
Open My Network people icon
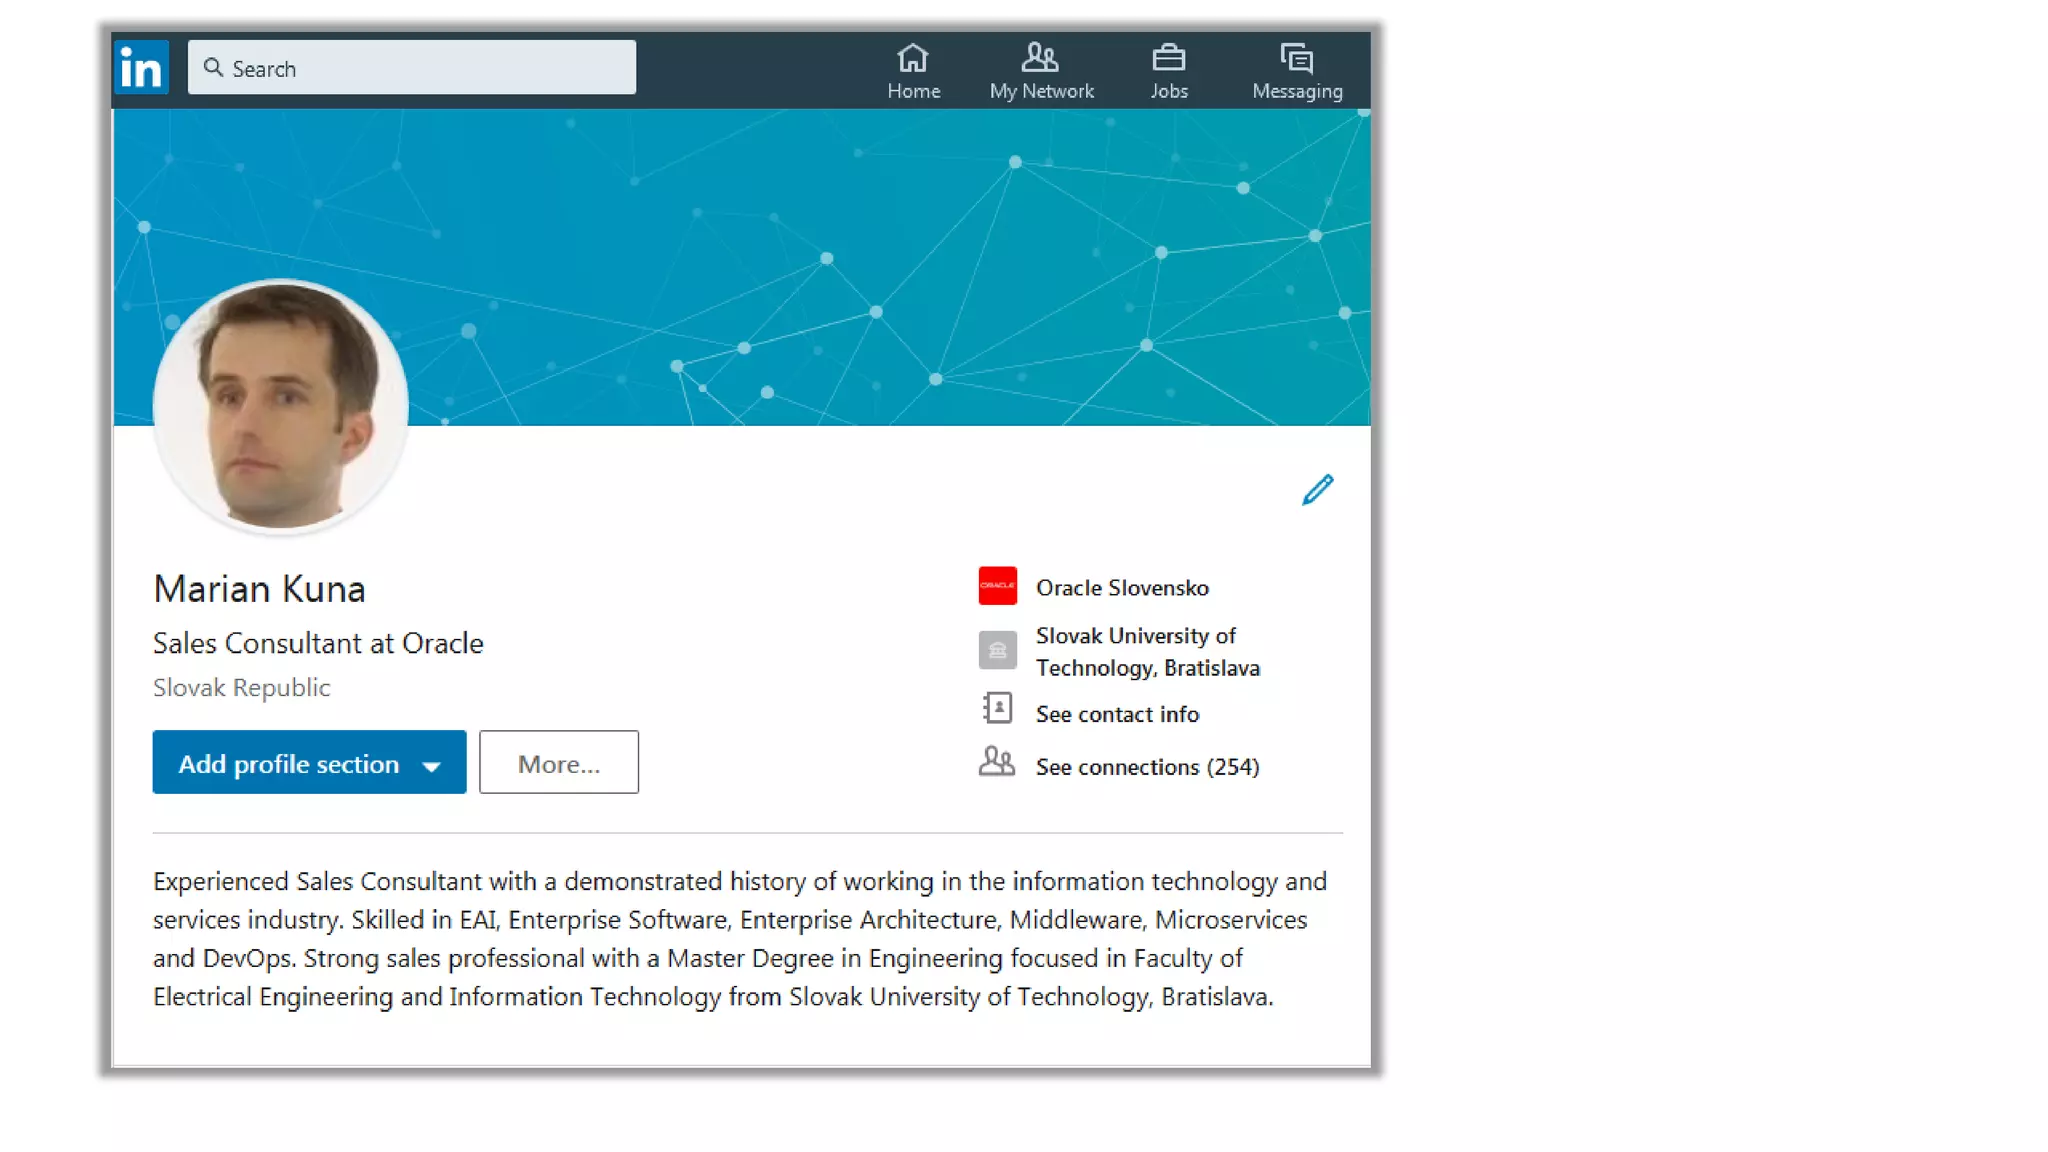pyautogui.click(x=1040, y=58)
